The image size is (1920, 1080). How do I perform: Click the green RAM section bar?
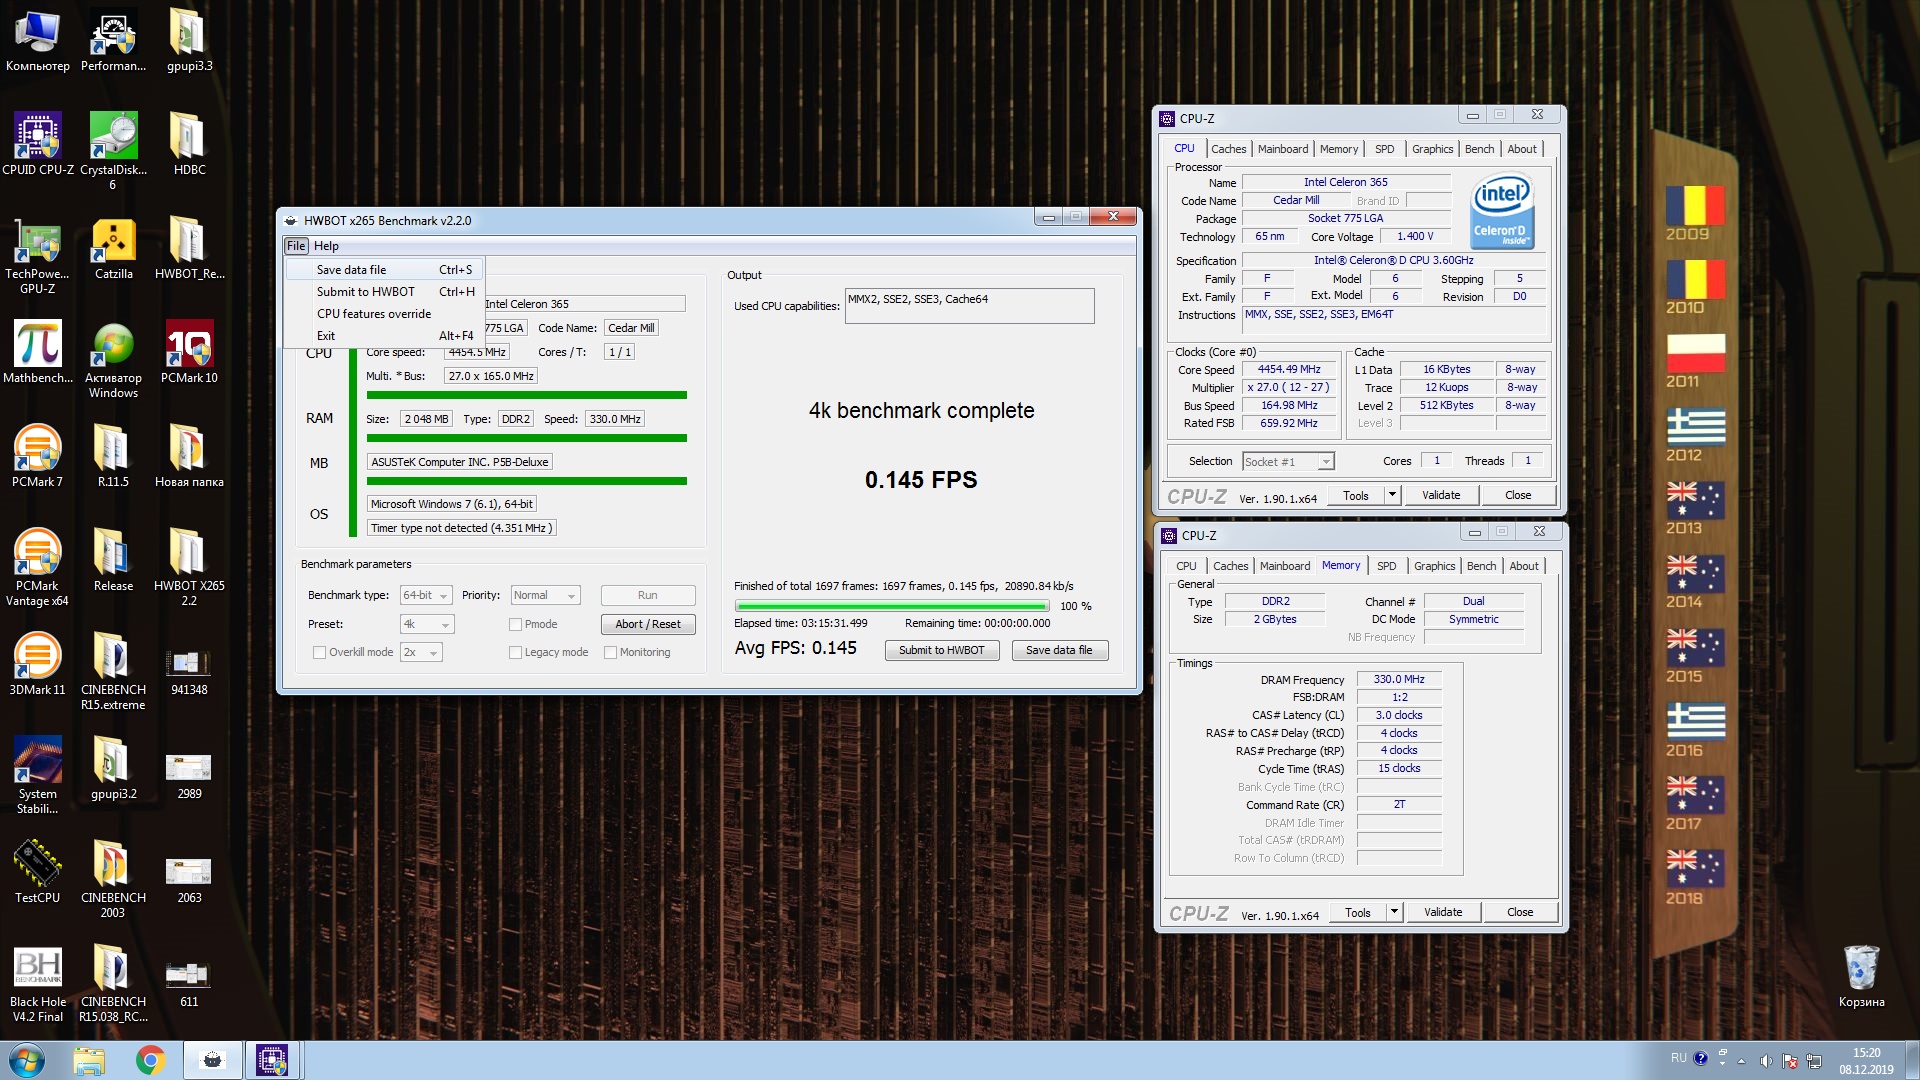pyautogui.click(x=526, y=438)
